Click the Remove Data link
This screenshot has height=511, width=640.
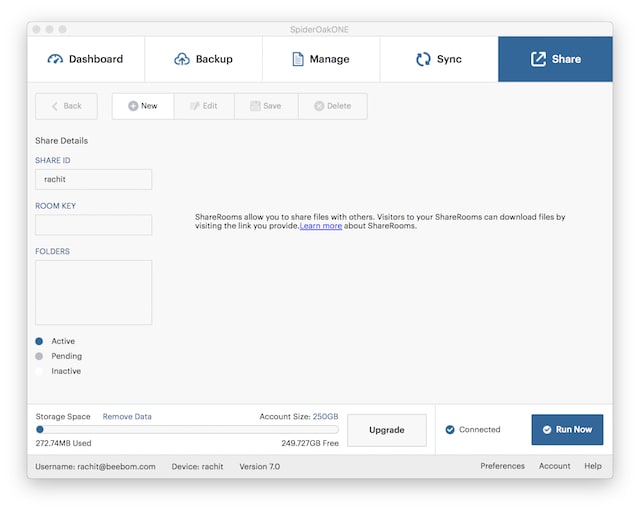pos(127,417)
